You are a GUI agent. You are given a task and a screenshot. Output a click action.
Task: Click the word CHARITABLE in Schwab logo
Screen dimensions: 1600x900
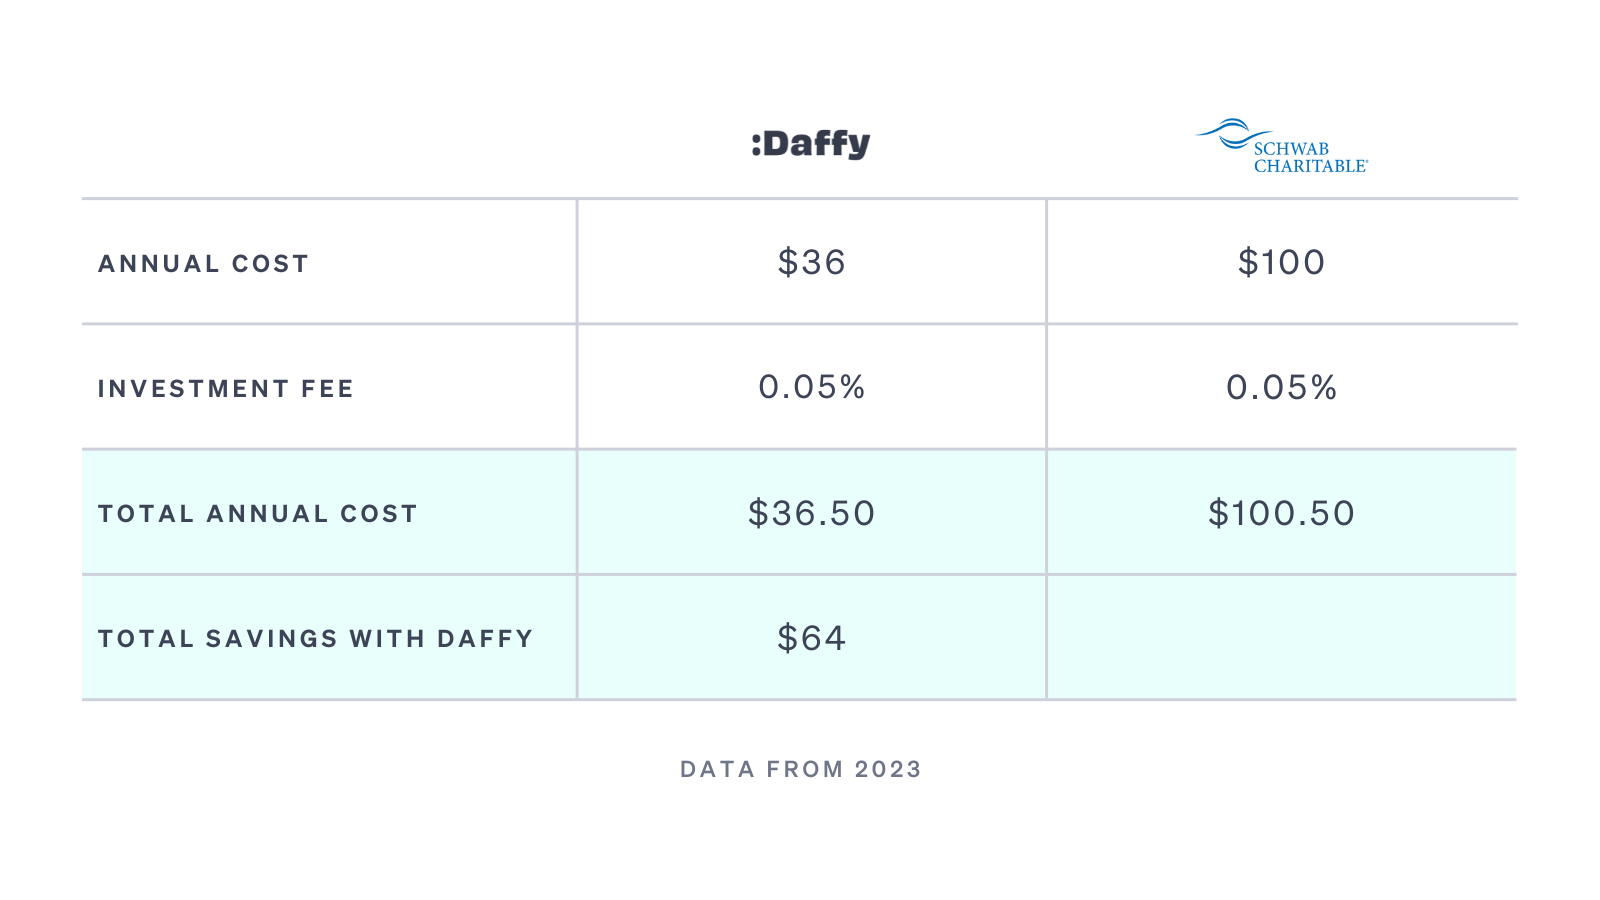tap(1311, 166)
